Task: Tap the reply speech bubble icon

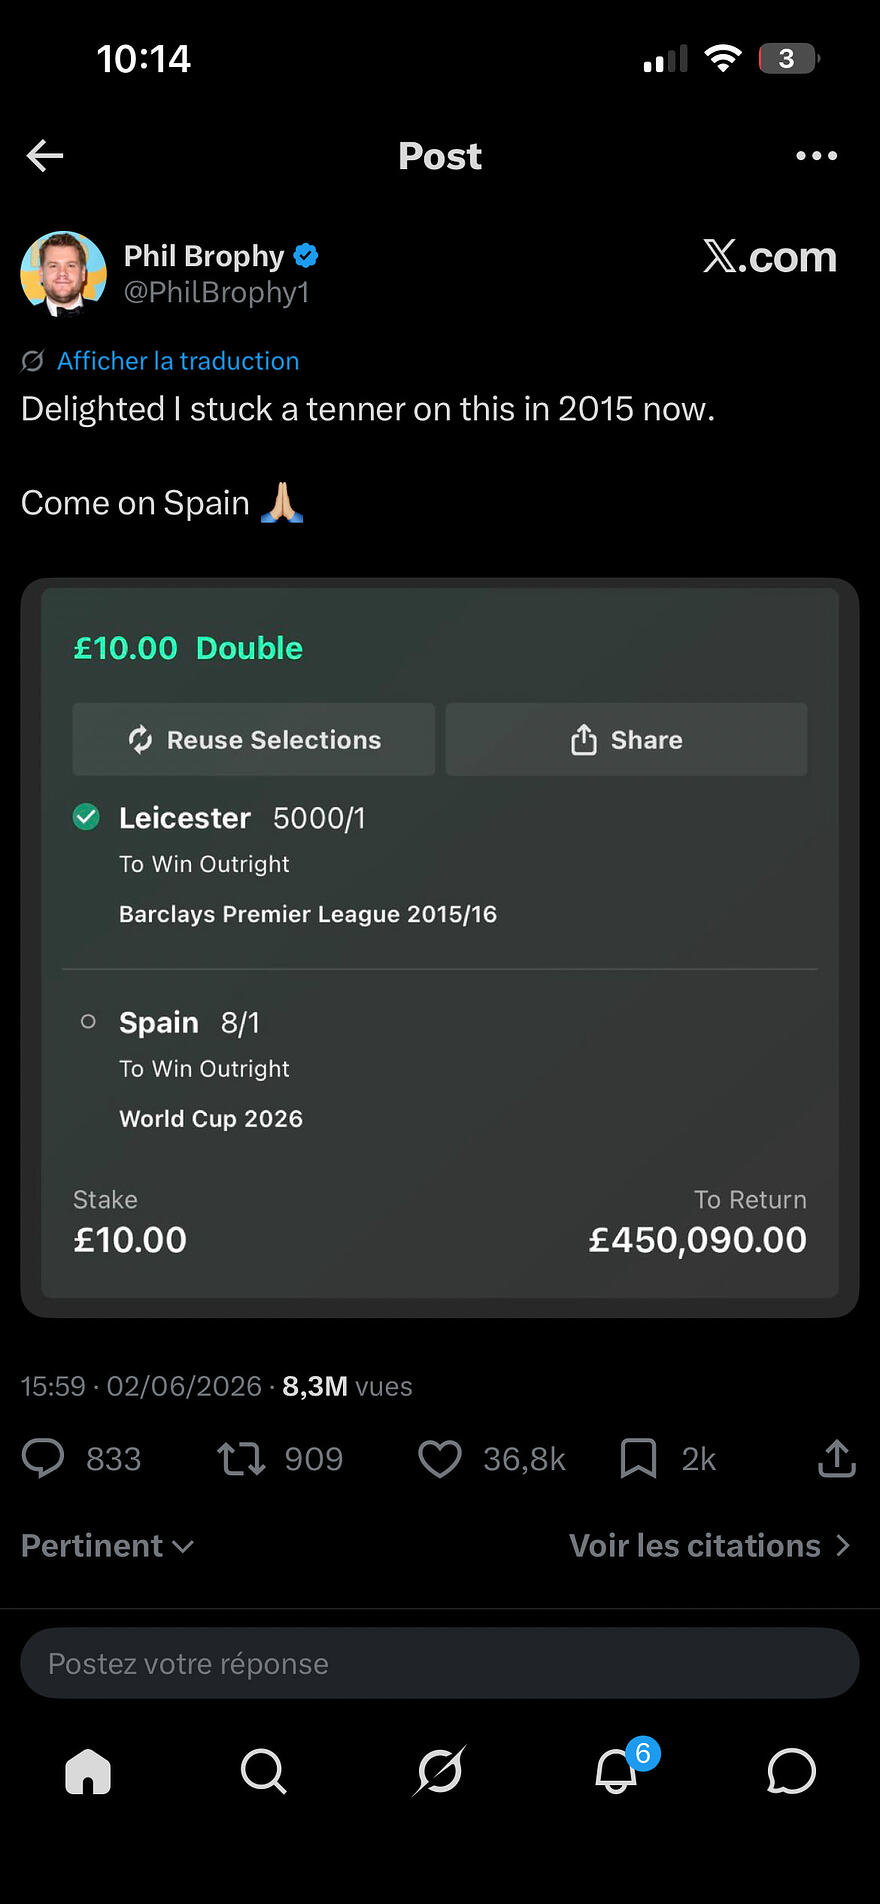Action: point(43,1459)
